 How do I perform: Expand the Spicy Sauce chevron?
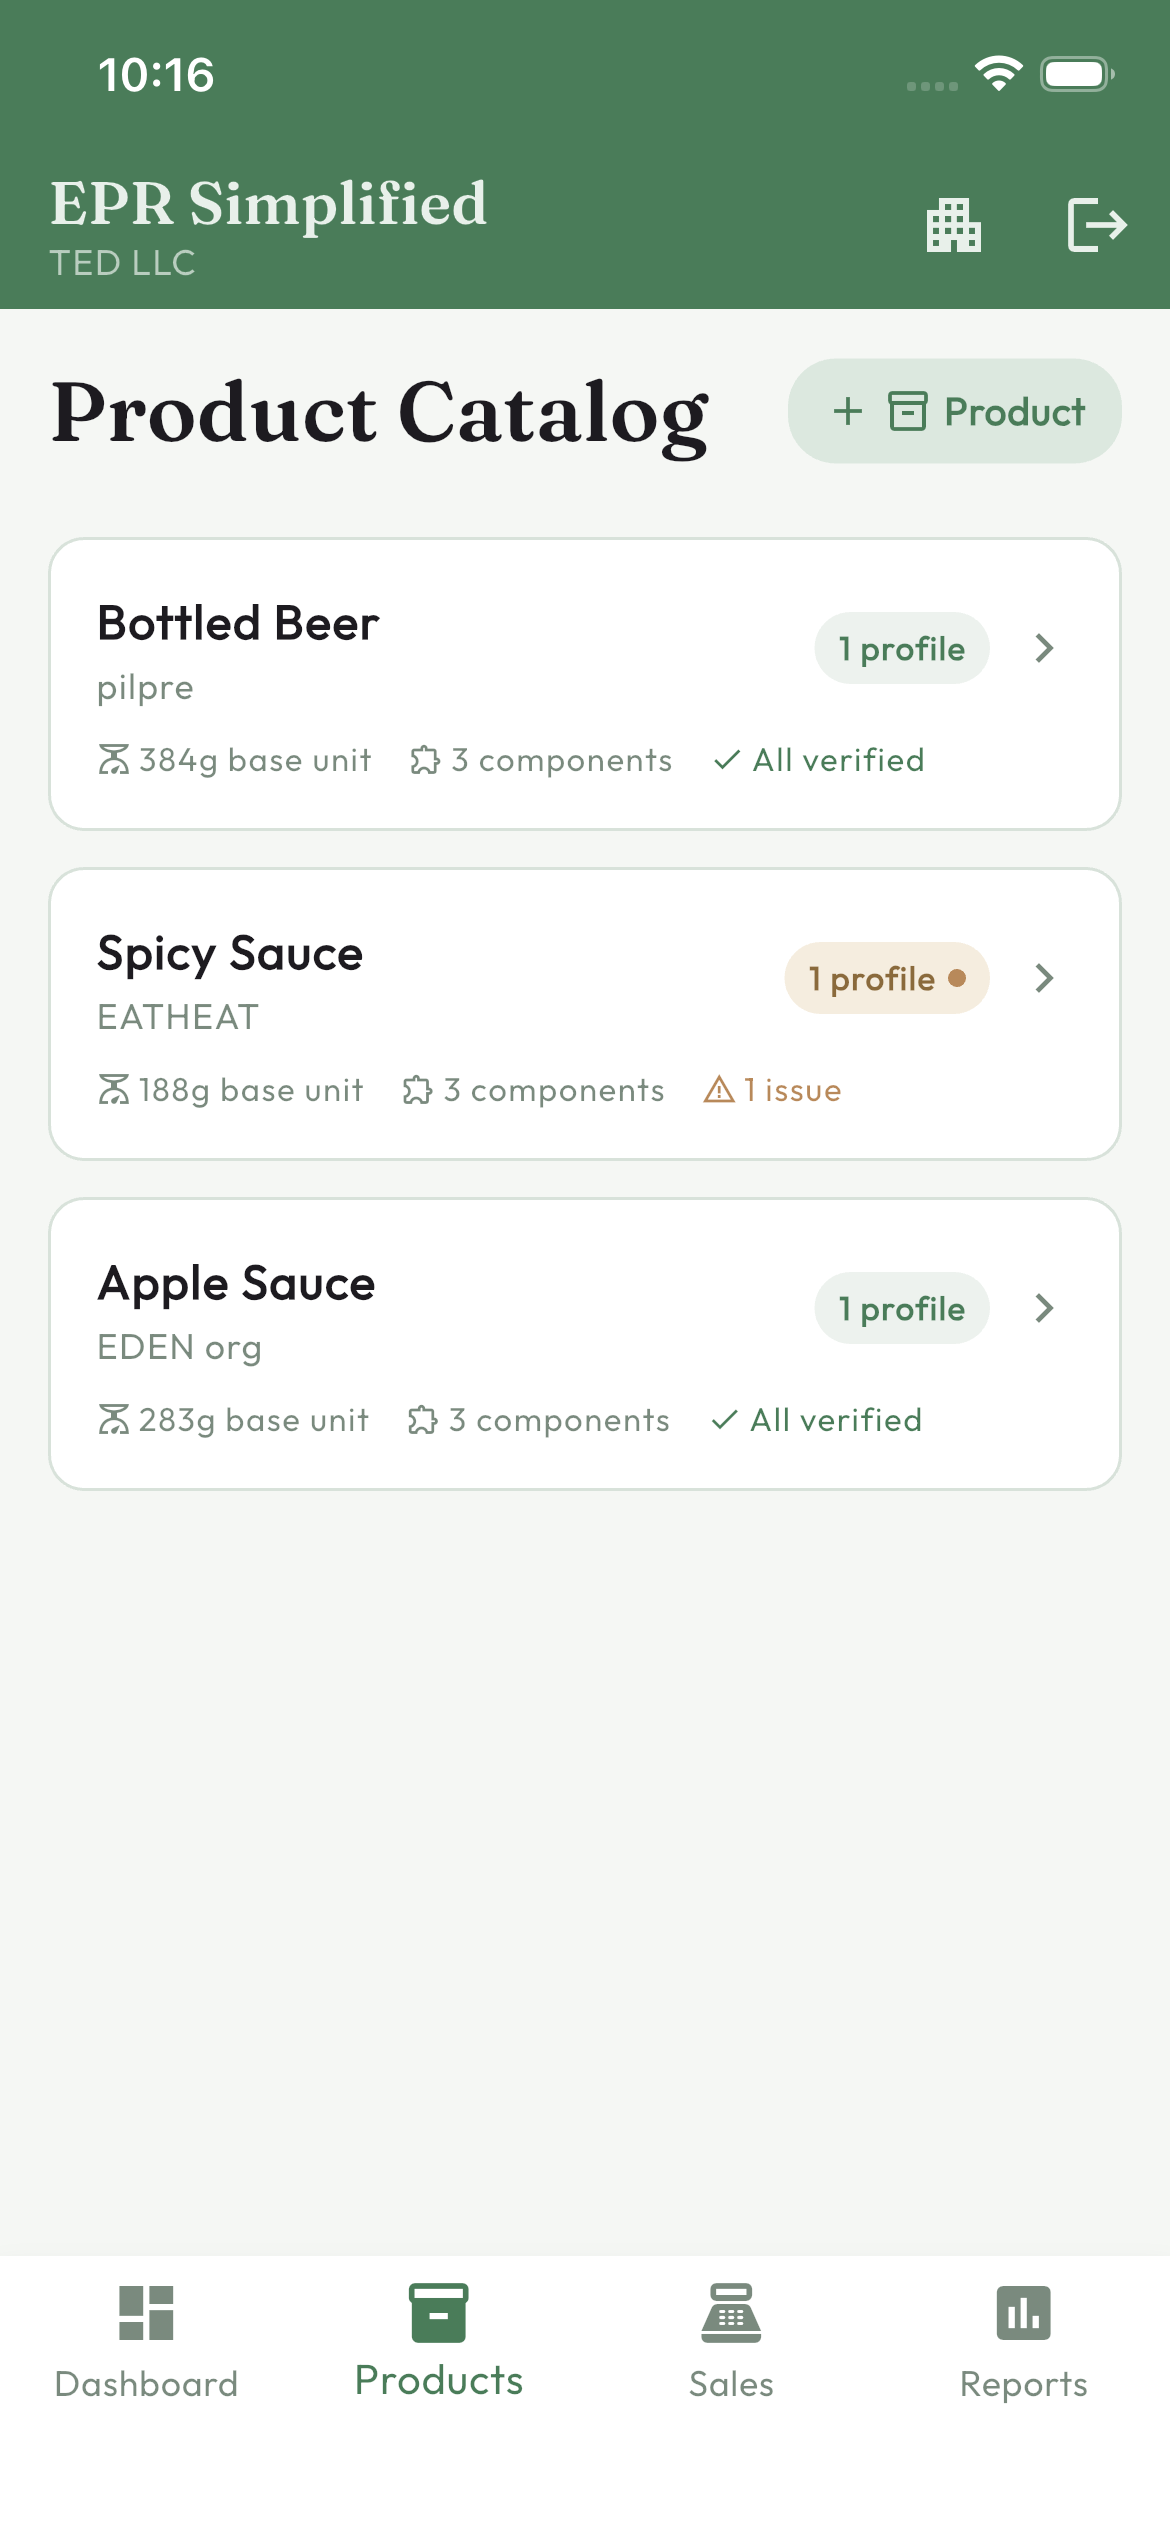pyautogui.click(x=1045, y=978)
